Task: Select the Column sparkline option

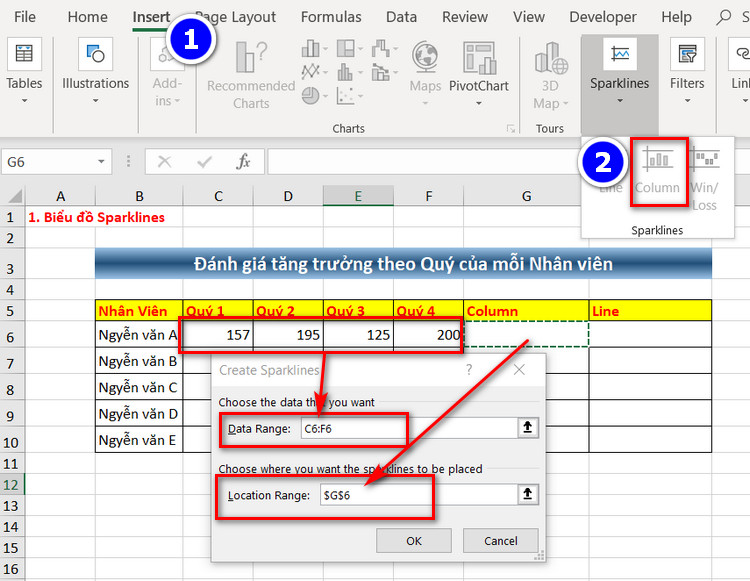Action: [658, 171]
